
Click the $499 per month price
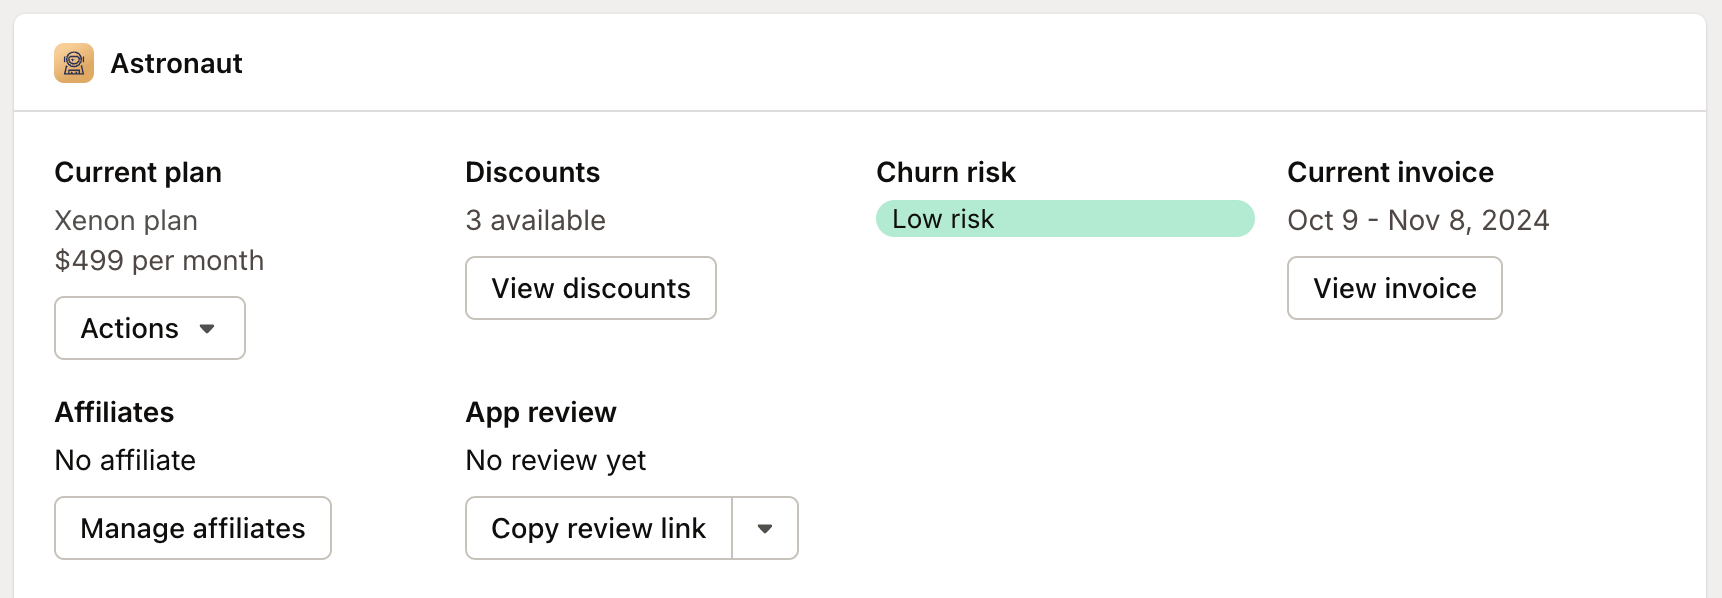(x=159, y=260)
